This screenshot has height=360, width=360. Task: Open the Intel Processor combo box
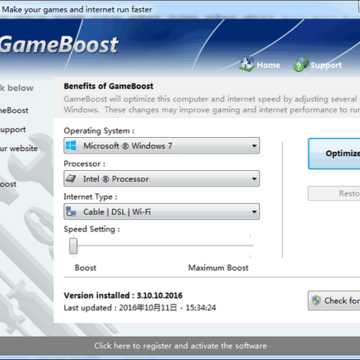pyautogui.click(x=162, y=179)
